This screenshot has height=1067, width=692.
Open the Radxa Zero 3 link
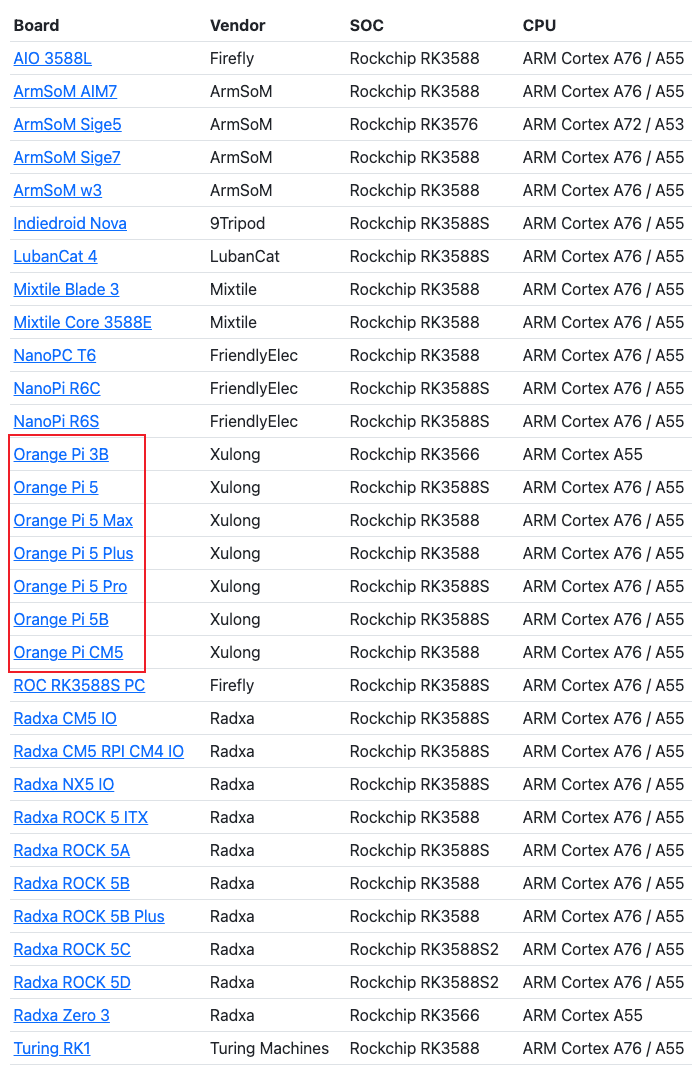[61, 1015]
